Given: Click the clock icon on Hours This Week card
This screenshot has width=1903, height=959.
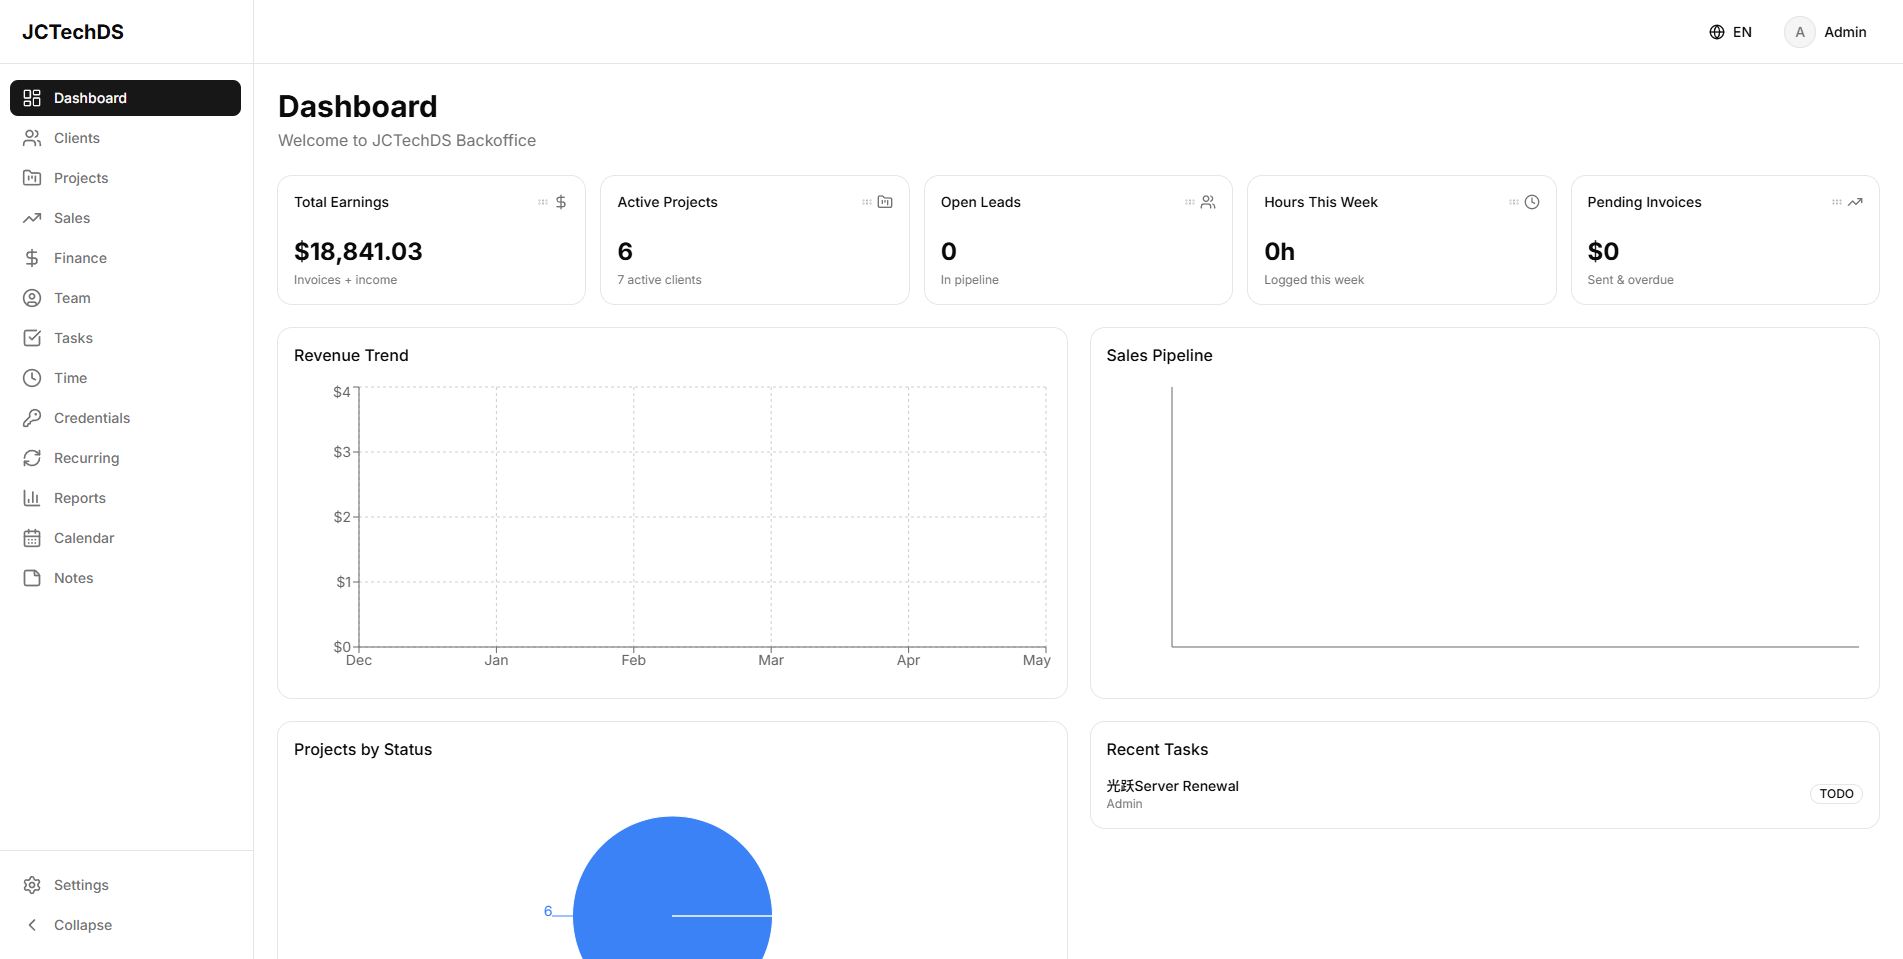Looking at the screenshot, I should (1532, 202).
